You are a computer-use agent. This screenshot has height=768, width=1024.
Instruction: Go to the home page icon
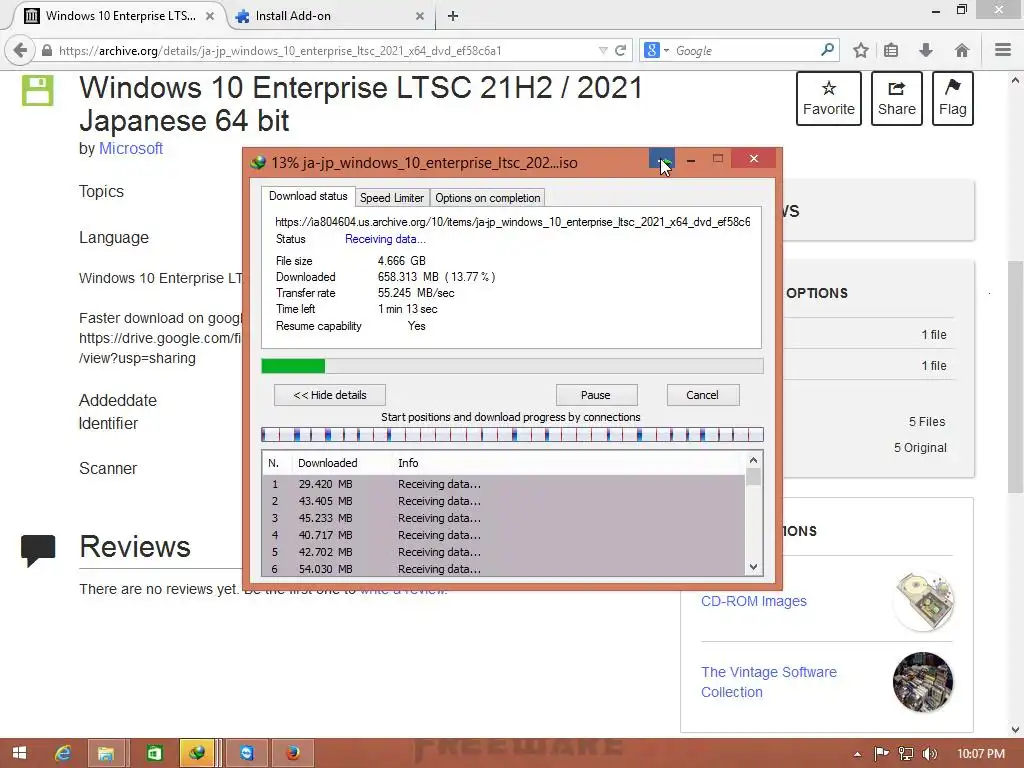click(x=961, y=50)
